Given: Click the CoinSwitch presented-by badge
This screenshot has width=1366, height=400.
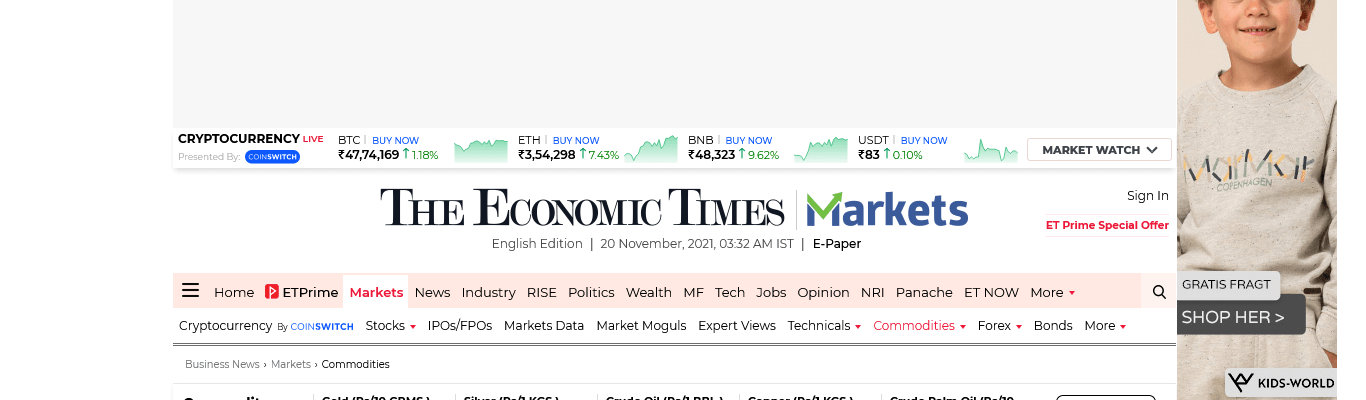Looking at the screenshot, I should point(272,157).
